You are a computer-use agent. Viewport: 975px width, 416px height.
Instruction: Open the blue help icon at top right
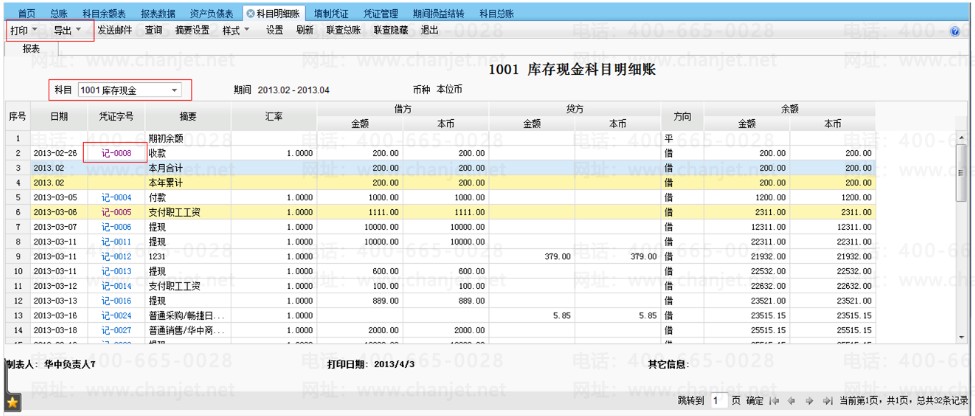click(955, 31)
